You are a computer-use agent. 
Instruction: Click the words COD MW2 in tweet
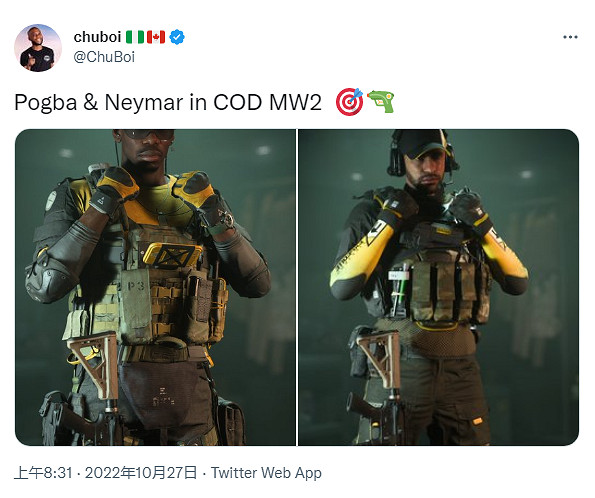click(267, 102)
